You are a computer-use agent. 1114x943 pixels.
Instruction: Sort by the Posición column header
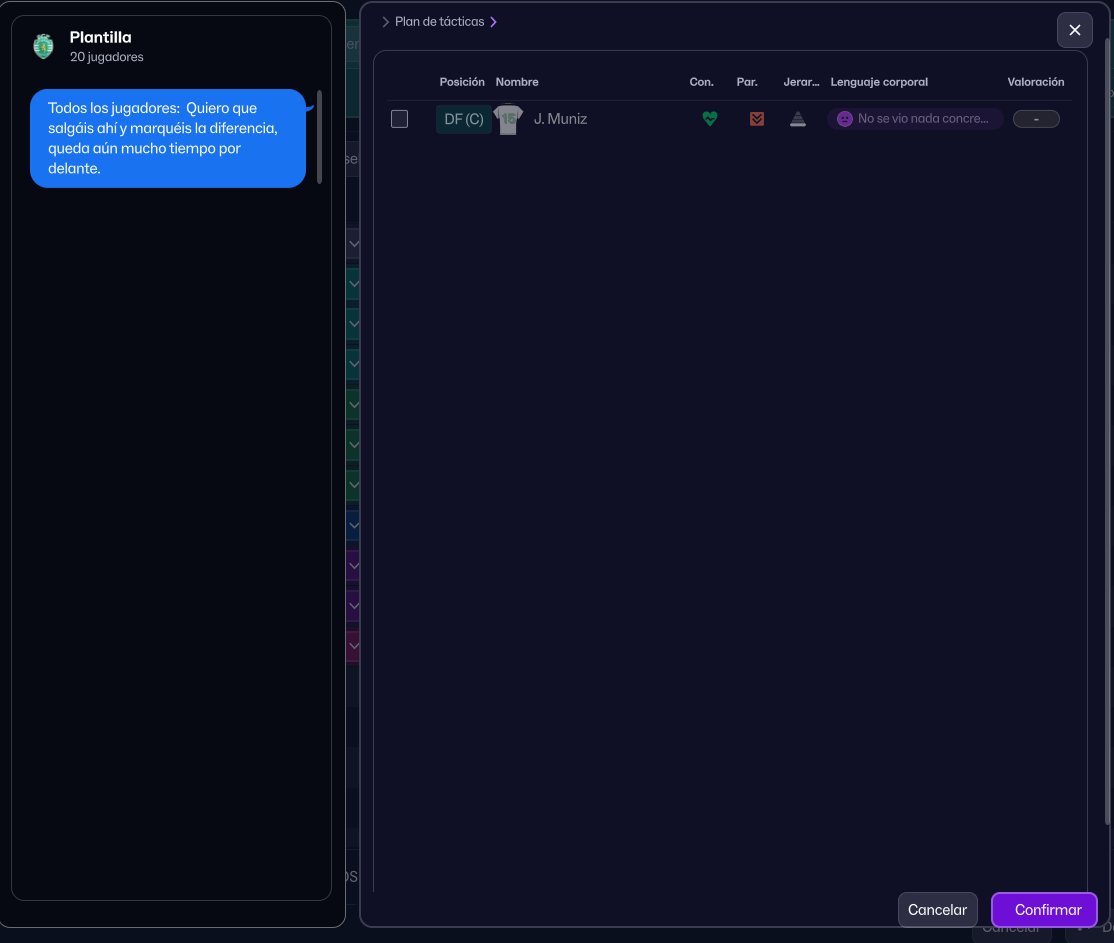(462, 82)
